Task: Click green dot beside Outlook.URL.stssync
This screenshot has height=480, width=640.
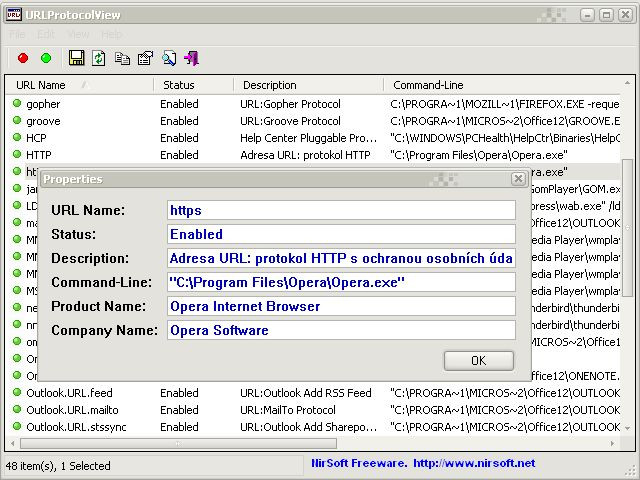Action: tap(17, 426)
